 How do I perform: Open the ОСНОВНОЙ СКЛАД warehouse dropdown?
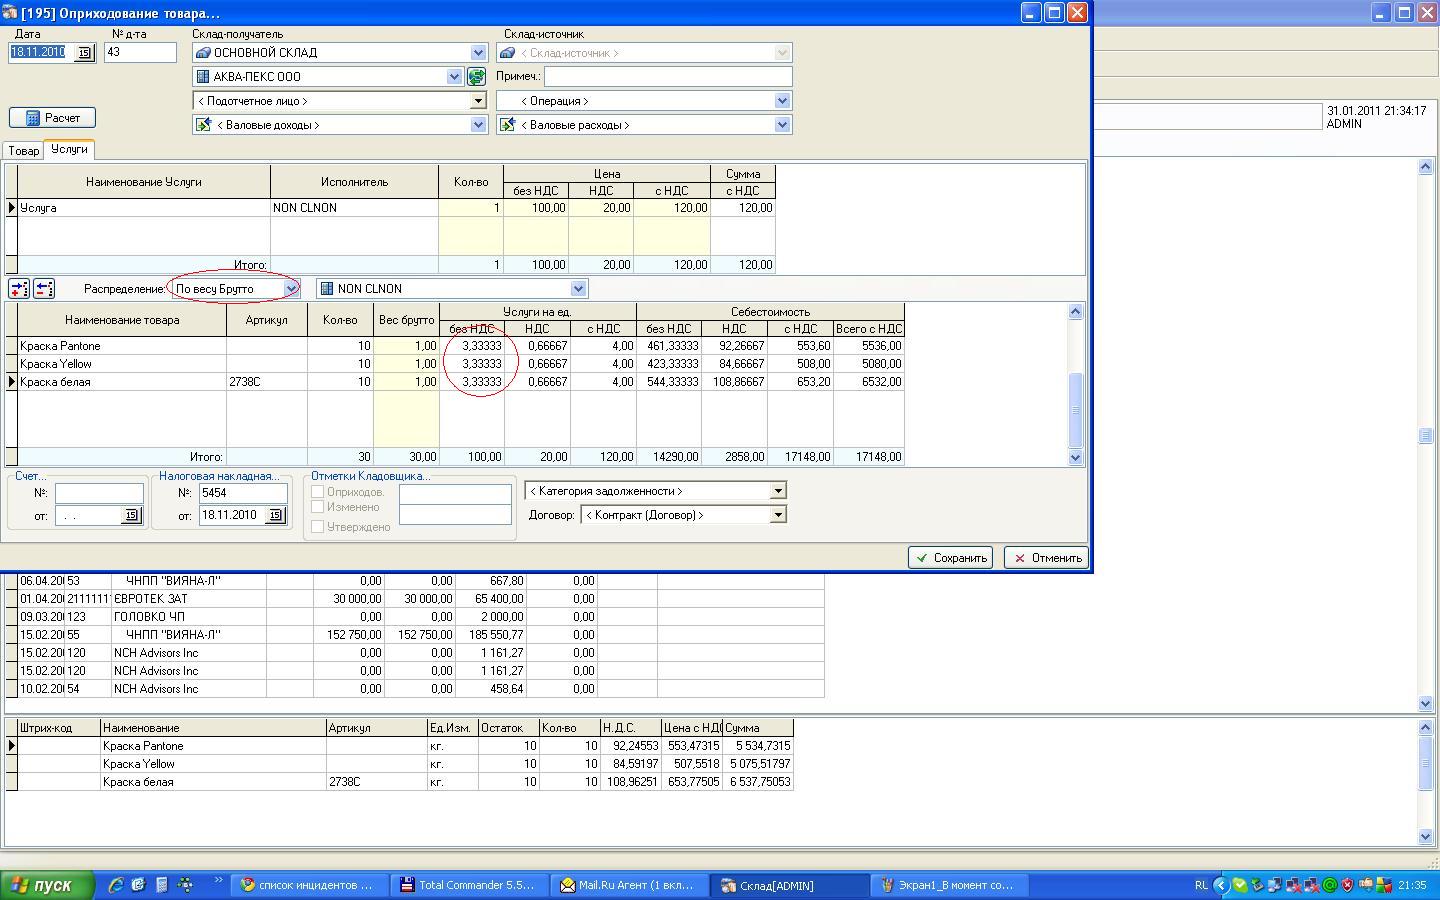click(478, 53)
